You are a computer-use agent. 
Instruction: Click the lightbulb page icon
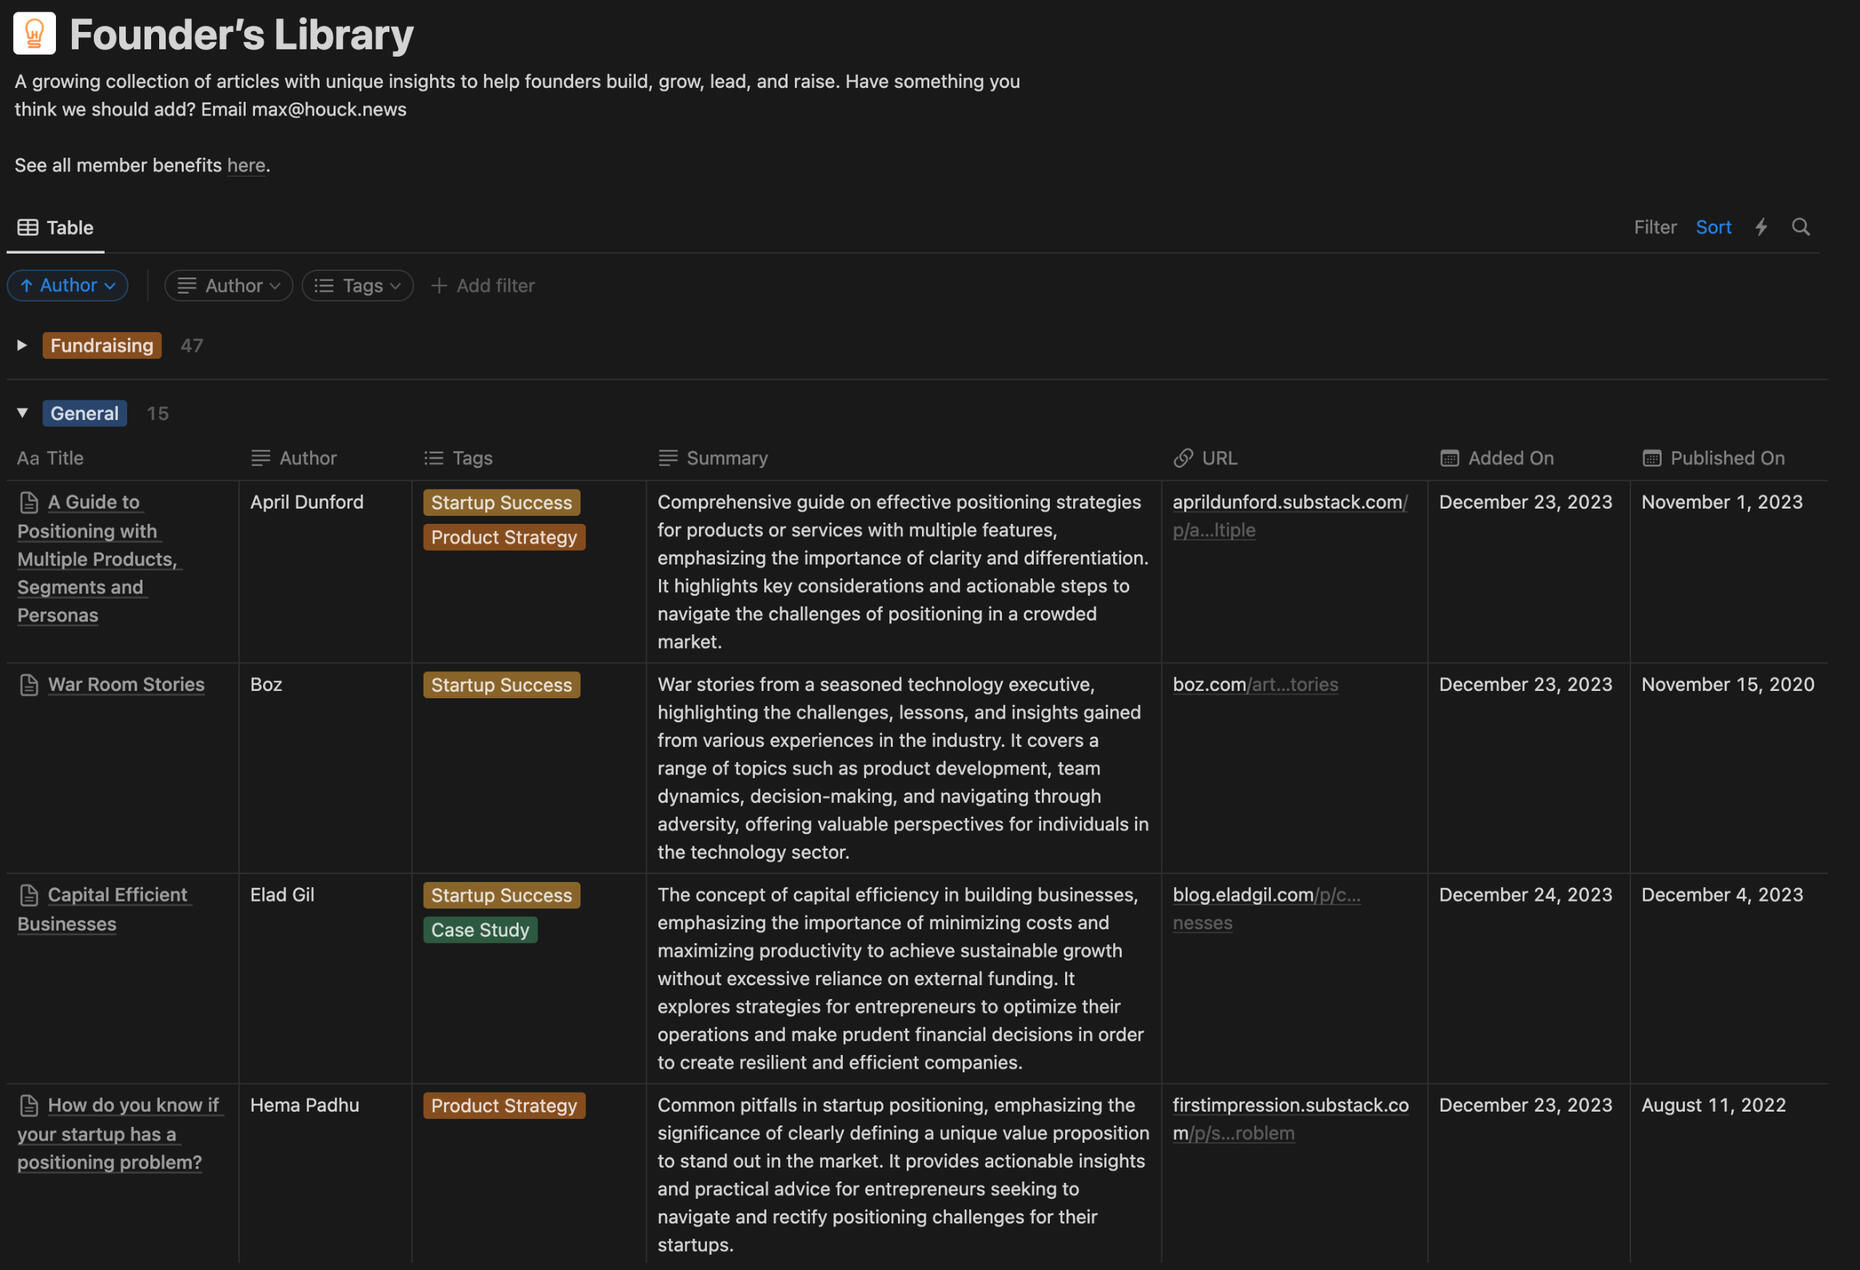pos(34,34)
